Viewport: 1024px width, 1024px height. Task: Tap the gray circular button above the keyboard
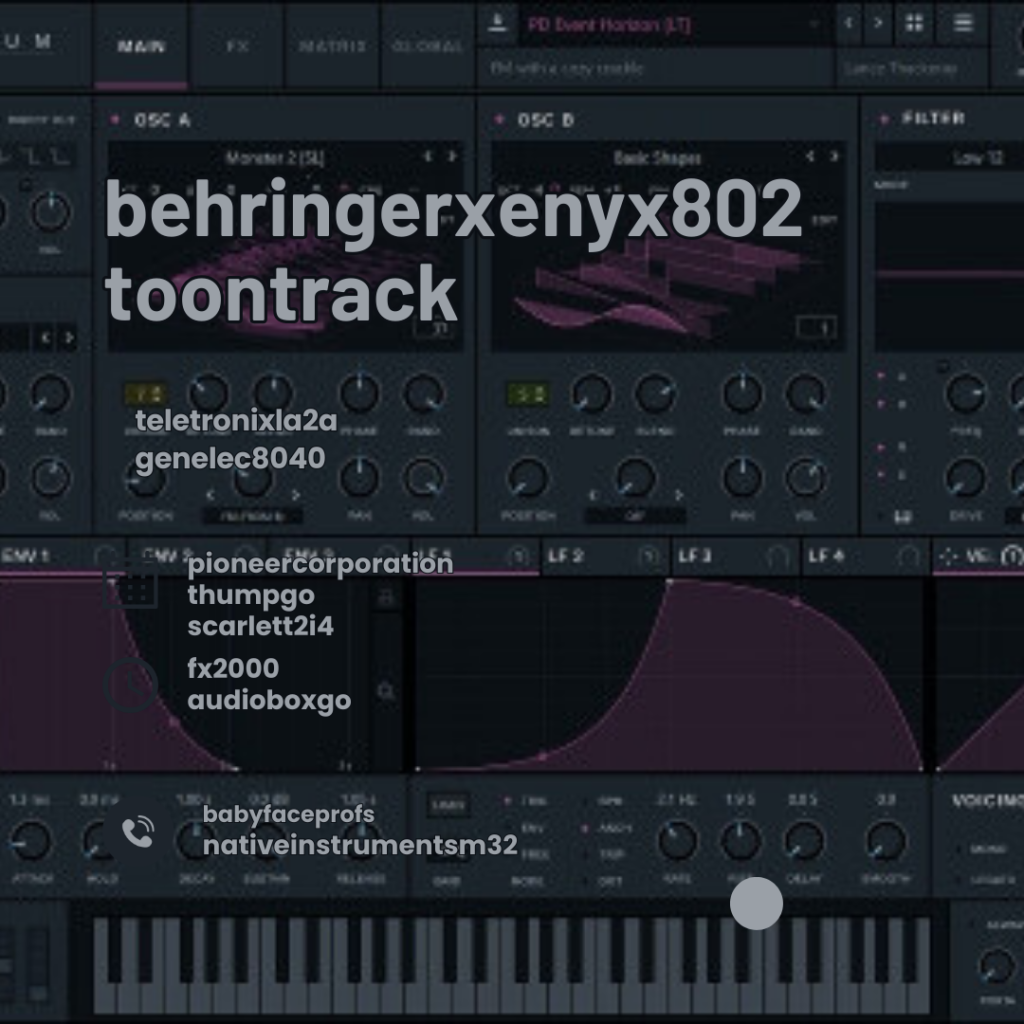pyautogui.click(x=756, y=903)
